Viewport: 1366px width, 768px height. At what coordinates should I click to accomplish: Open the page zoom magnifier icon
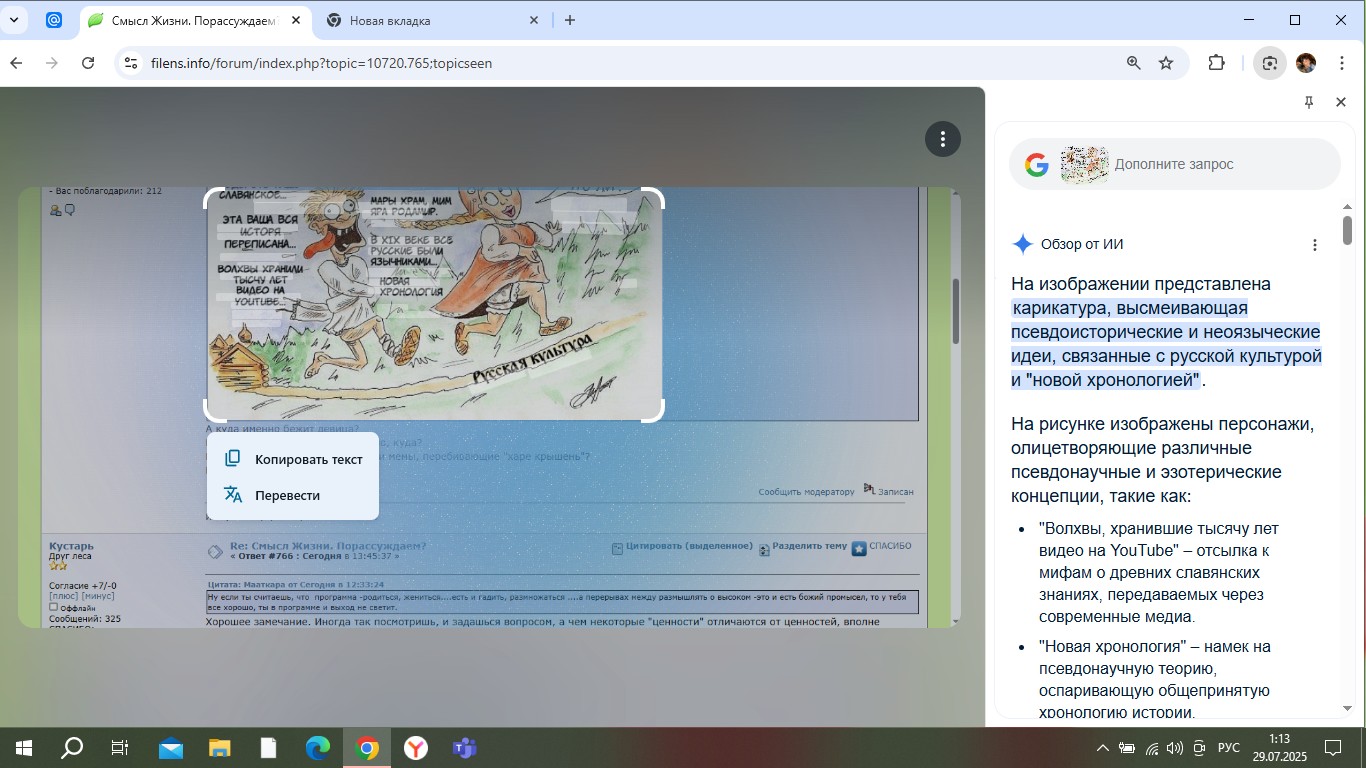pyautogui.click(x=1134, y=63)
